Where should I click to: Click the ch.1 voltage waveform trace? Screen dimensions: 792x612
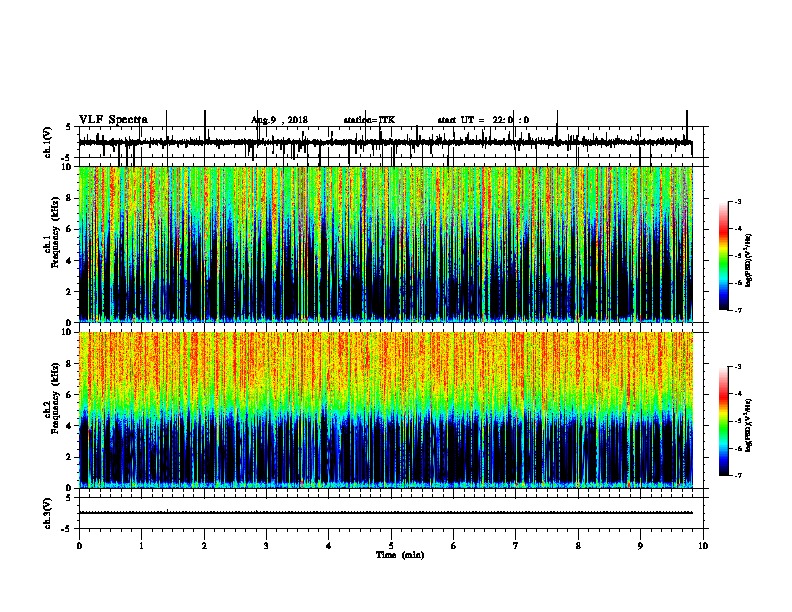coord(385,142)
